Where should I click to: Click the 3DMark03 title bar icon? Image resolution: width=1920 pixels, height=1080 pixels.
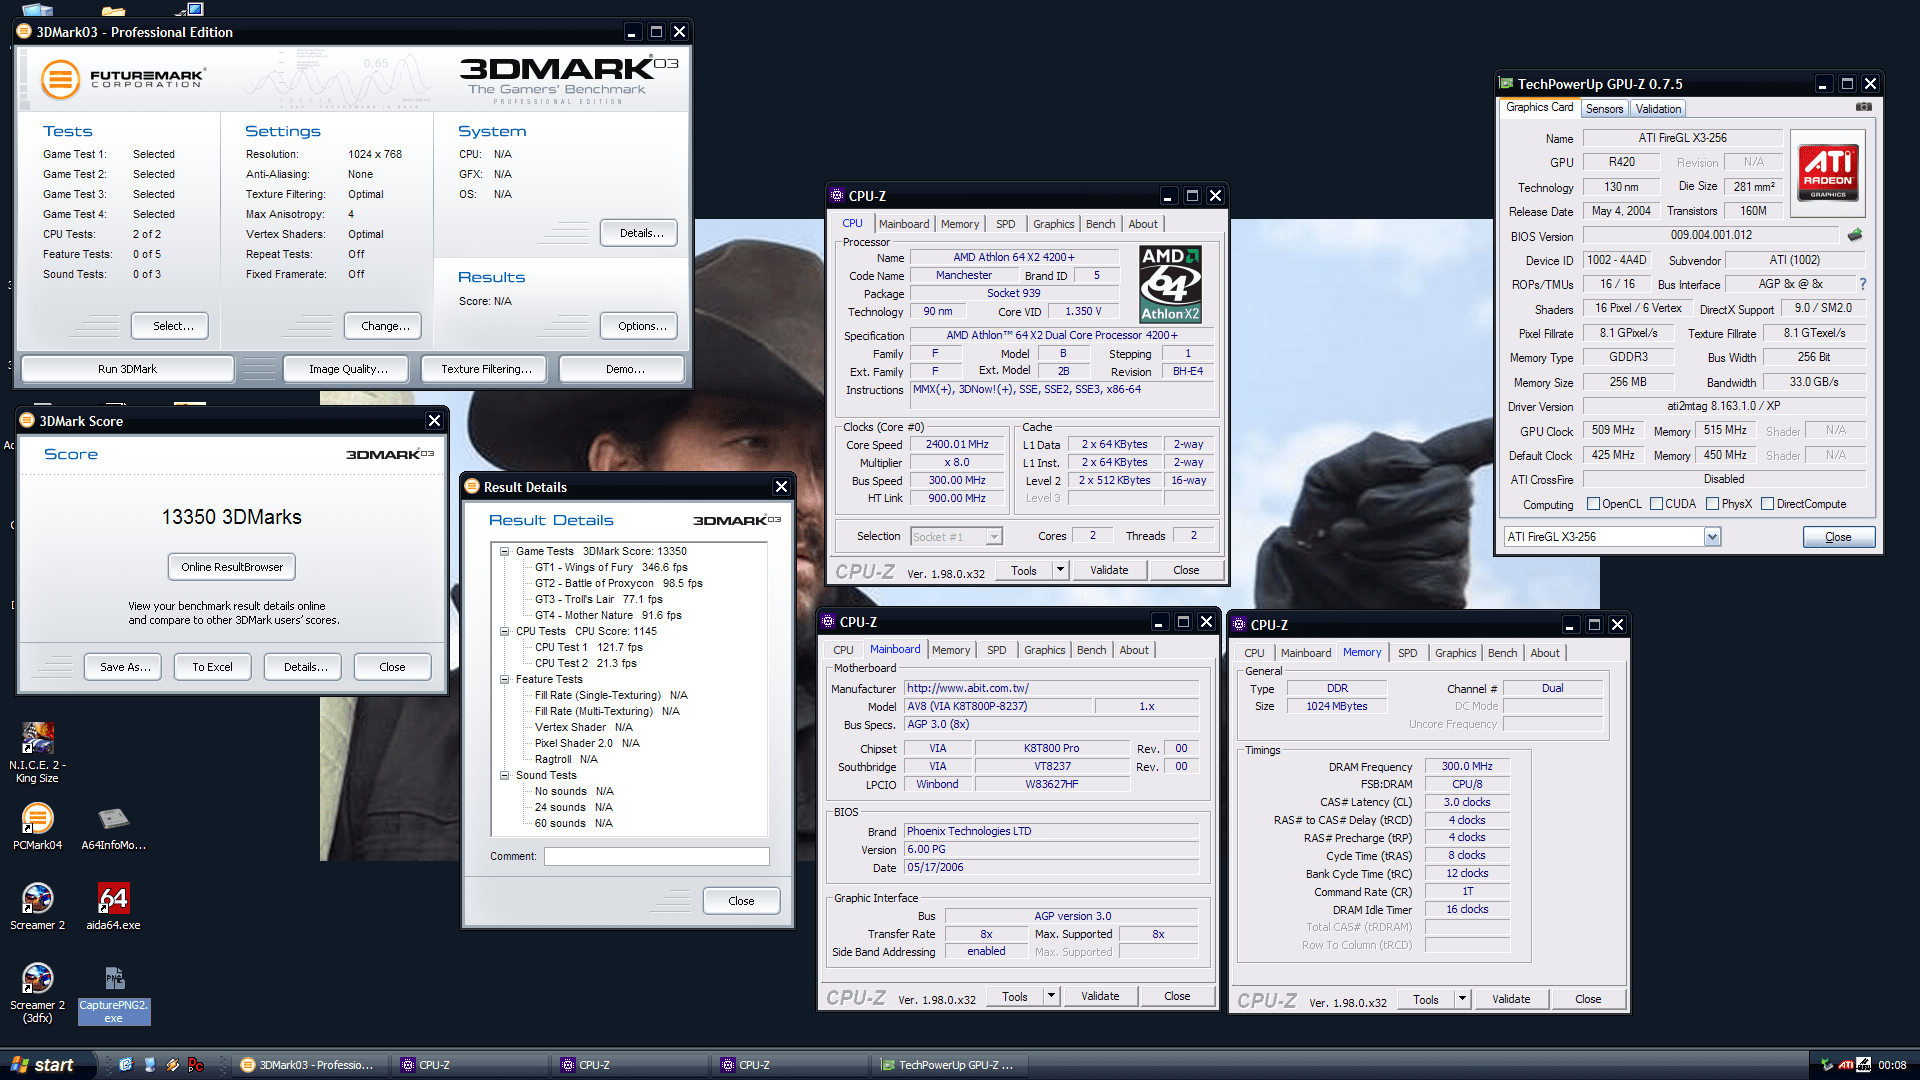point(24,31)
